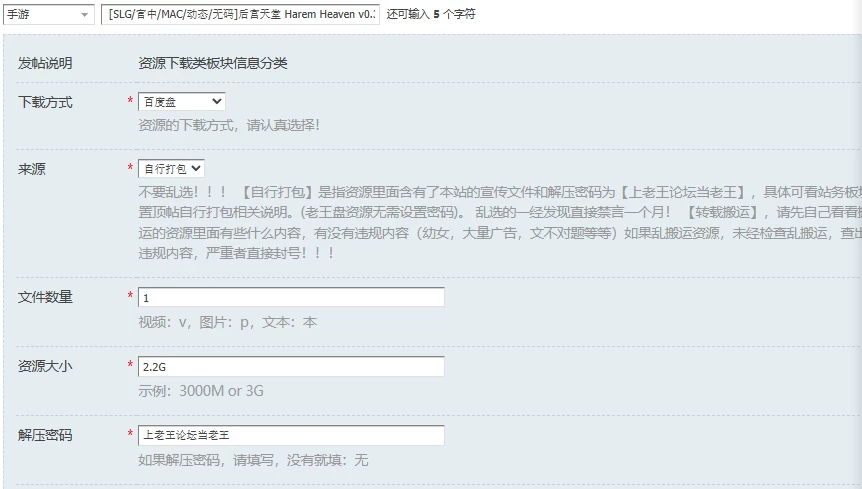Click the hint 示例：3000M or 3G
The height and width of the screenshot is (489, 862).
tap(201, 391)
